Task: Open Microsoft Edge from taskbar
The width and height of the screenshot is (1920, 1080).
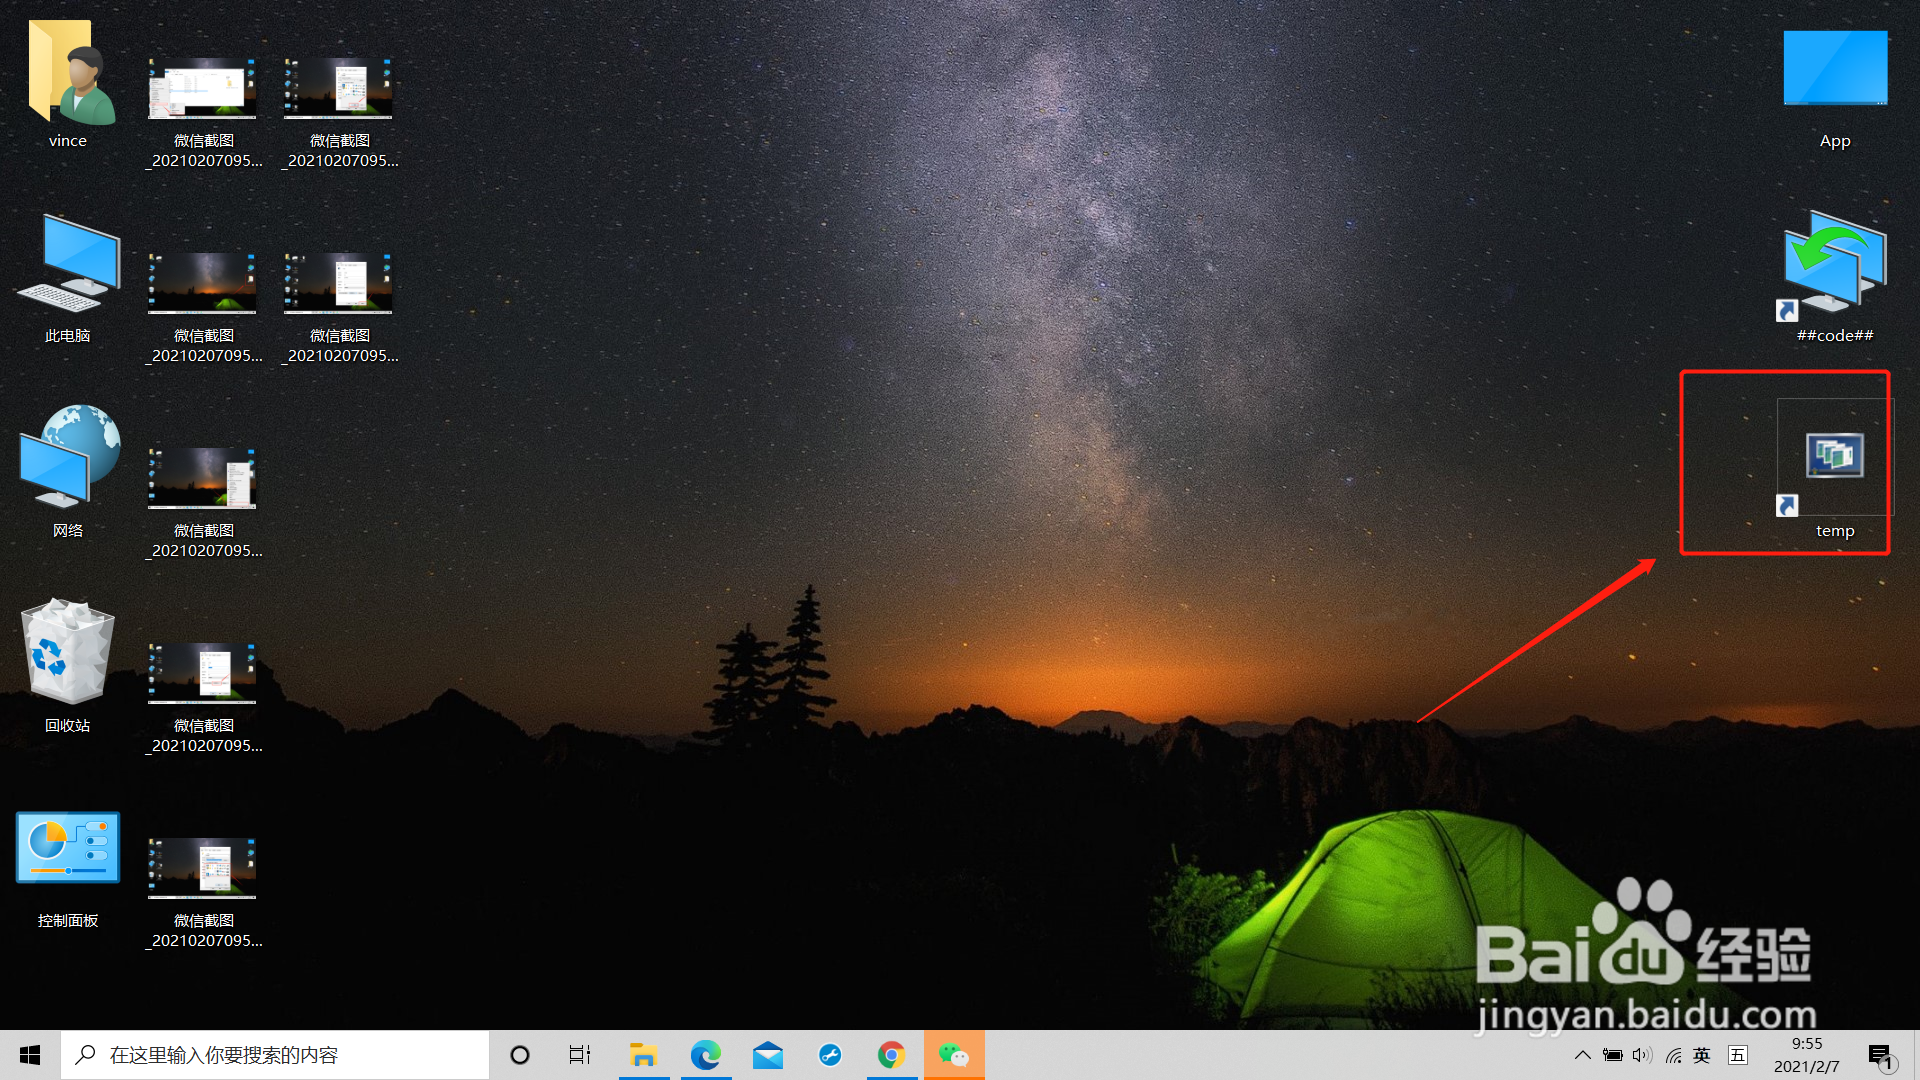Action: [x=705, y=1055]
